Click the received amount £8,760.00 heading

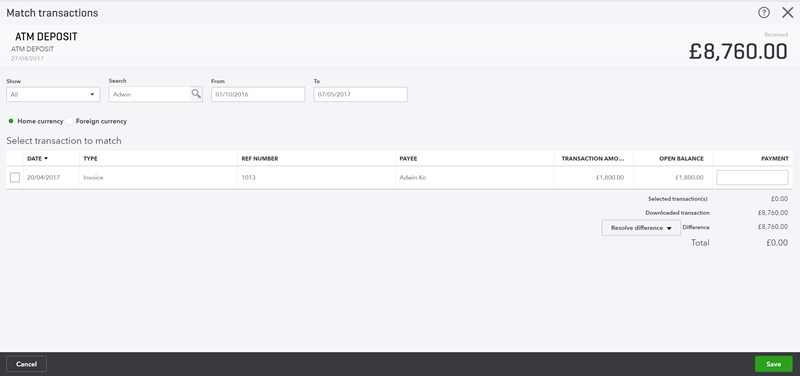pyautogui.click(x=738, y=52)
